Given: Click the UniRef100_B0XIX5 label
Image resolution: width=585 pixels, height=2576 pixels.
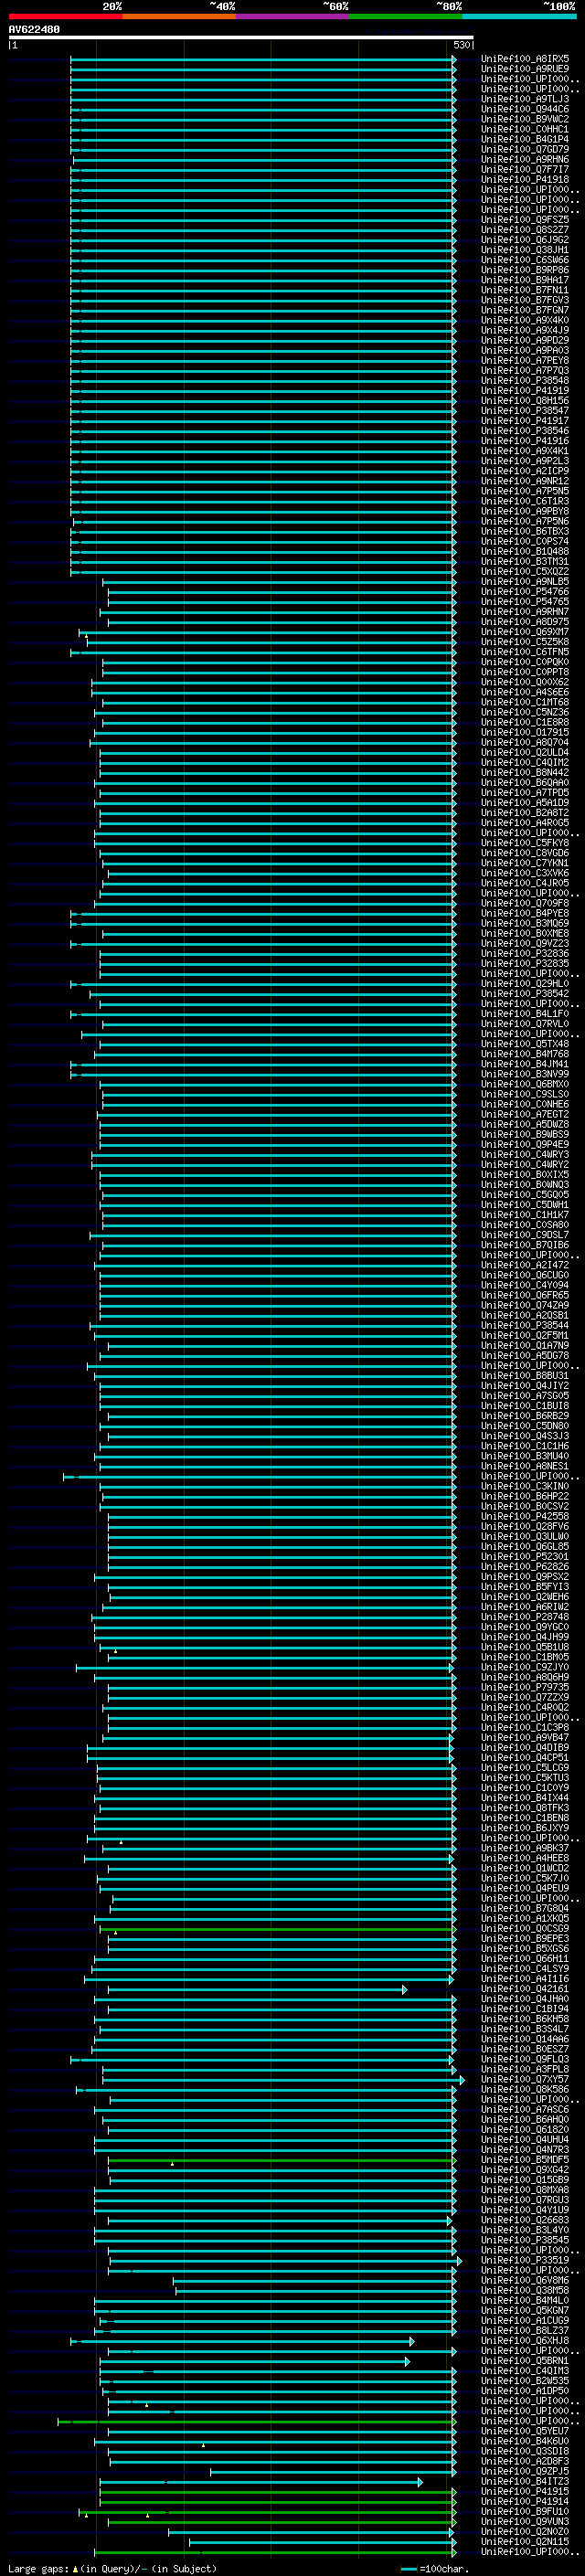Looking at the screenshot, I should coord(525,1174).
